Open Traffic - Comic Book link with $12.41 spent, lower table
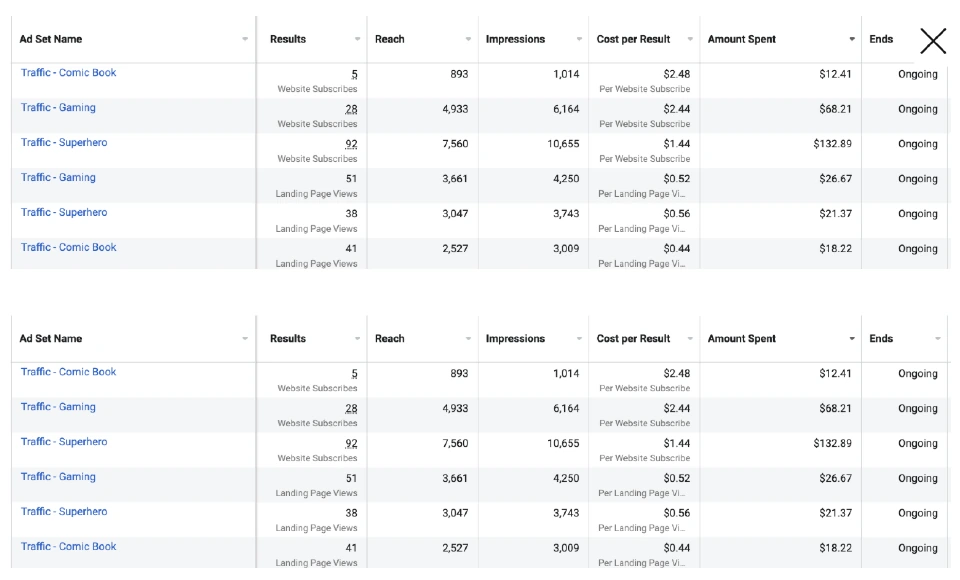 [x=69, y=372]
